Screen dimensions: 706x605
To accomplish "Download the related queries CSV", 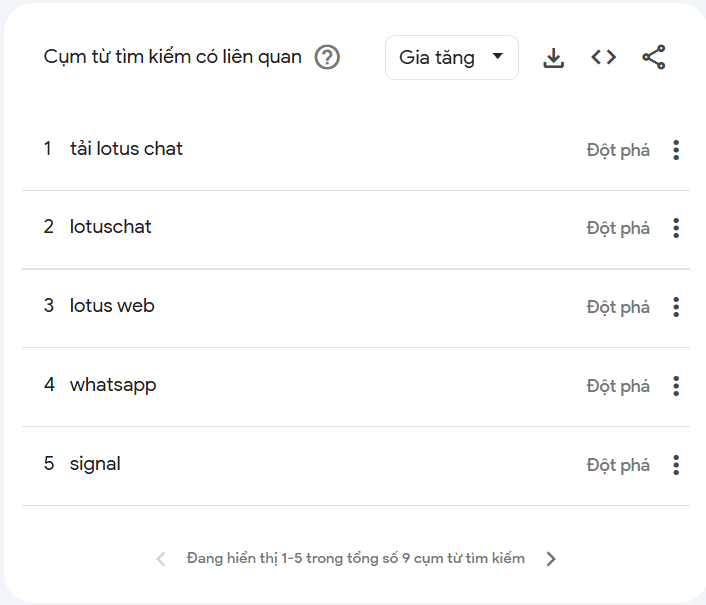I will point(553,58).
